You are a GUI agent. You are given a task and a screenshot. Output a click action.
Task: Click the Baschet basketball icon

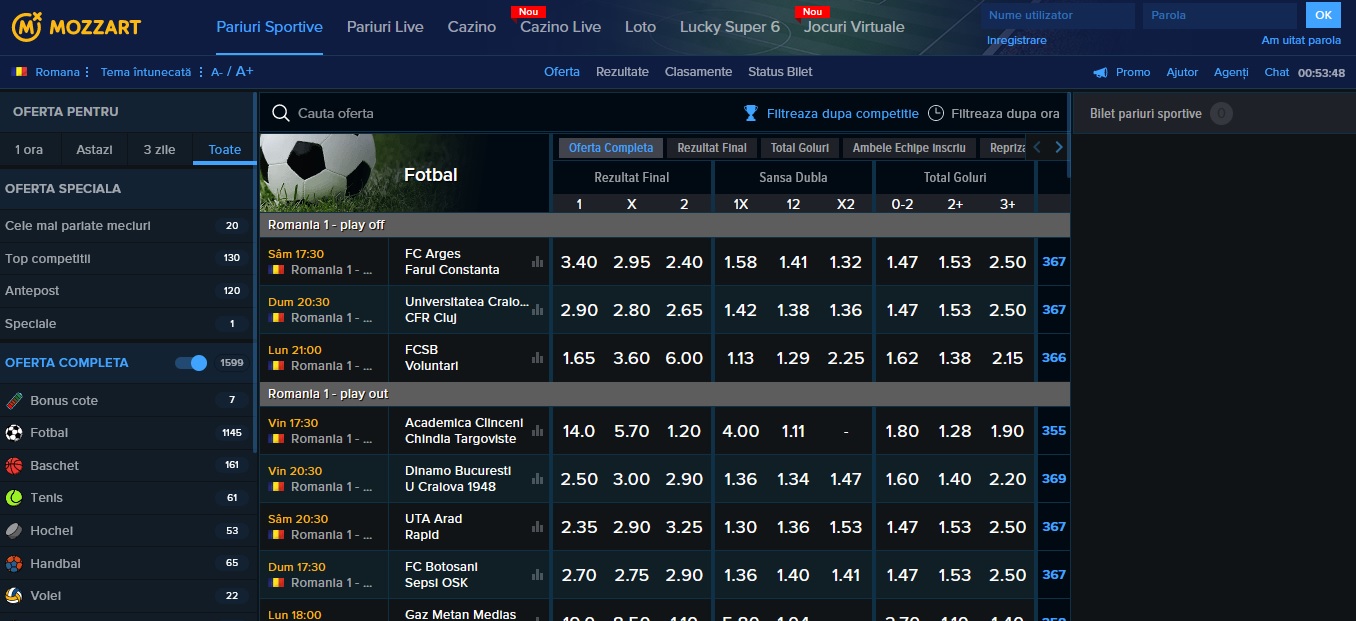(14, 465)
